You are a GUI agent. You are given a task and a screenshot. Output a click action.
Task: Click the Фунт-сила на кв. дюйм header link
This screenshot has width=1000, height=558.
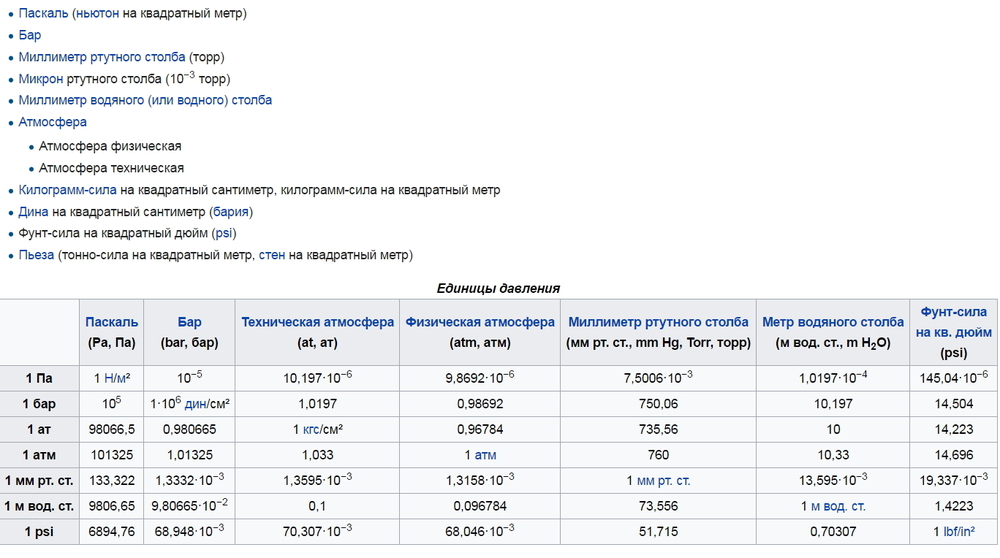pyautogui.click(x=953, y=322)
